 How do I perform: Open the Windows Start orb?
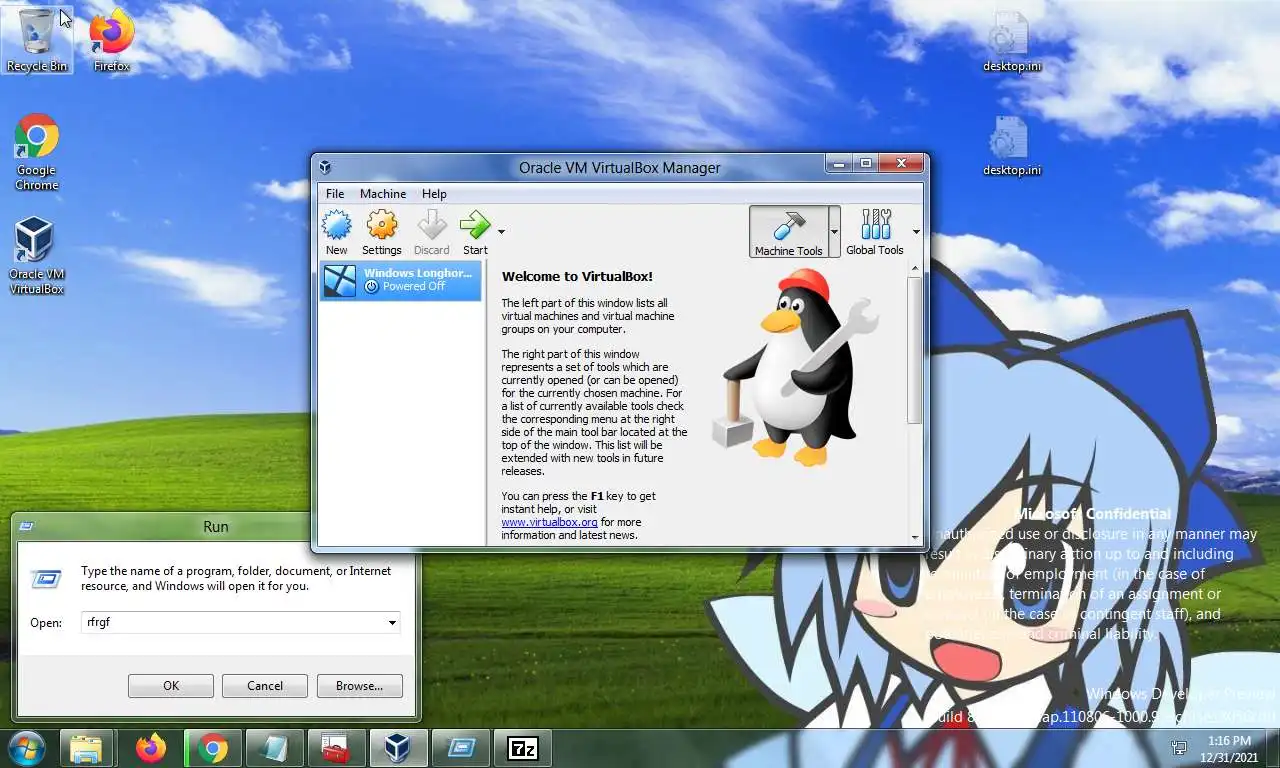click(x=26, y=748)
